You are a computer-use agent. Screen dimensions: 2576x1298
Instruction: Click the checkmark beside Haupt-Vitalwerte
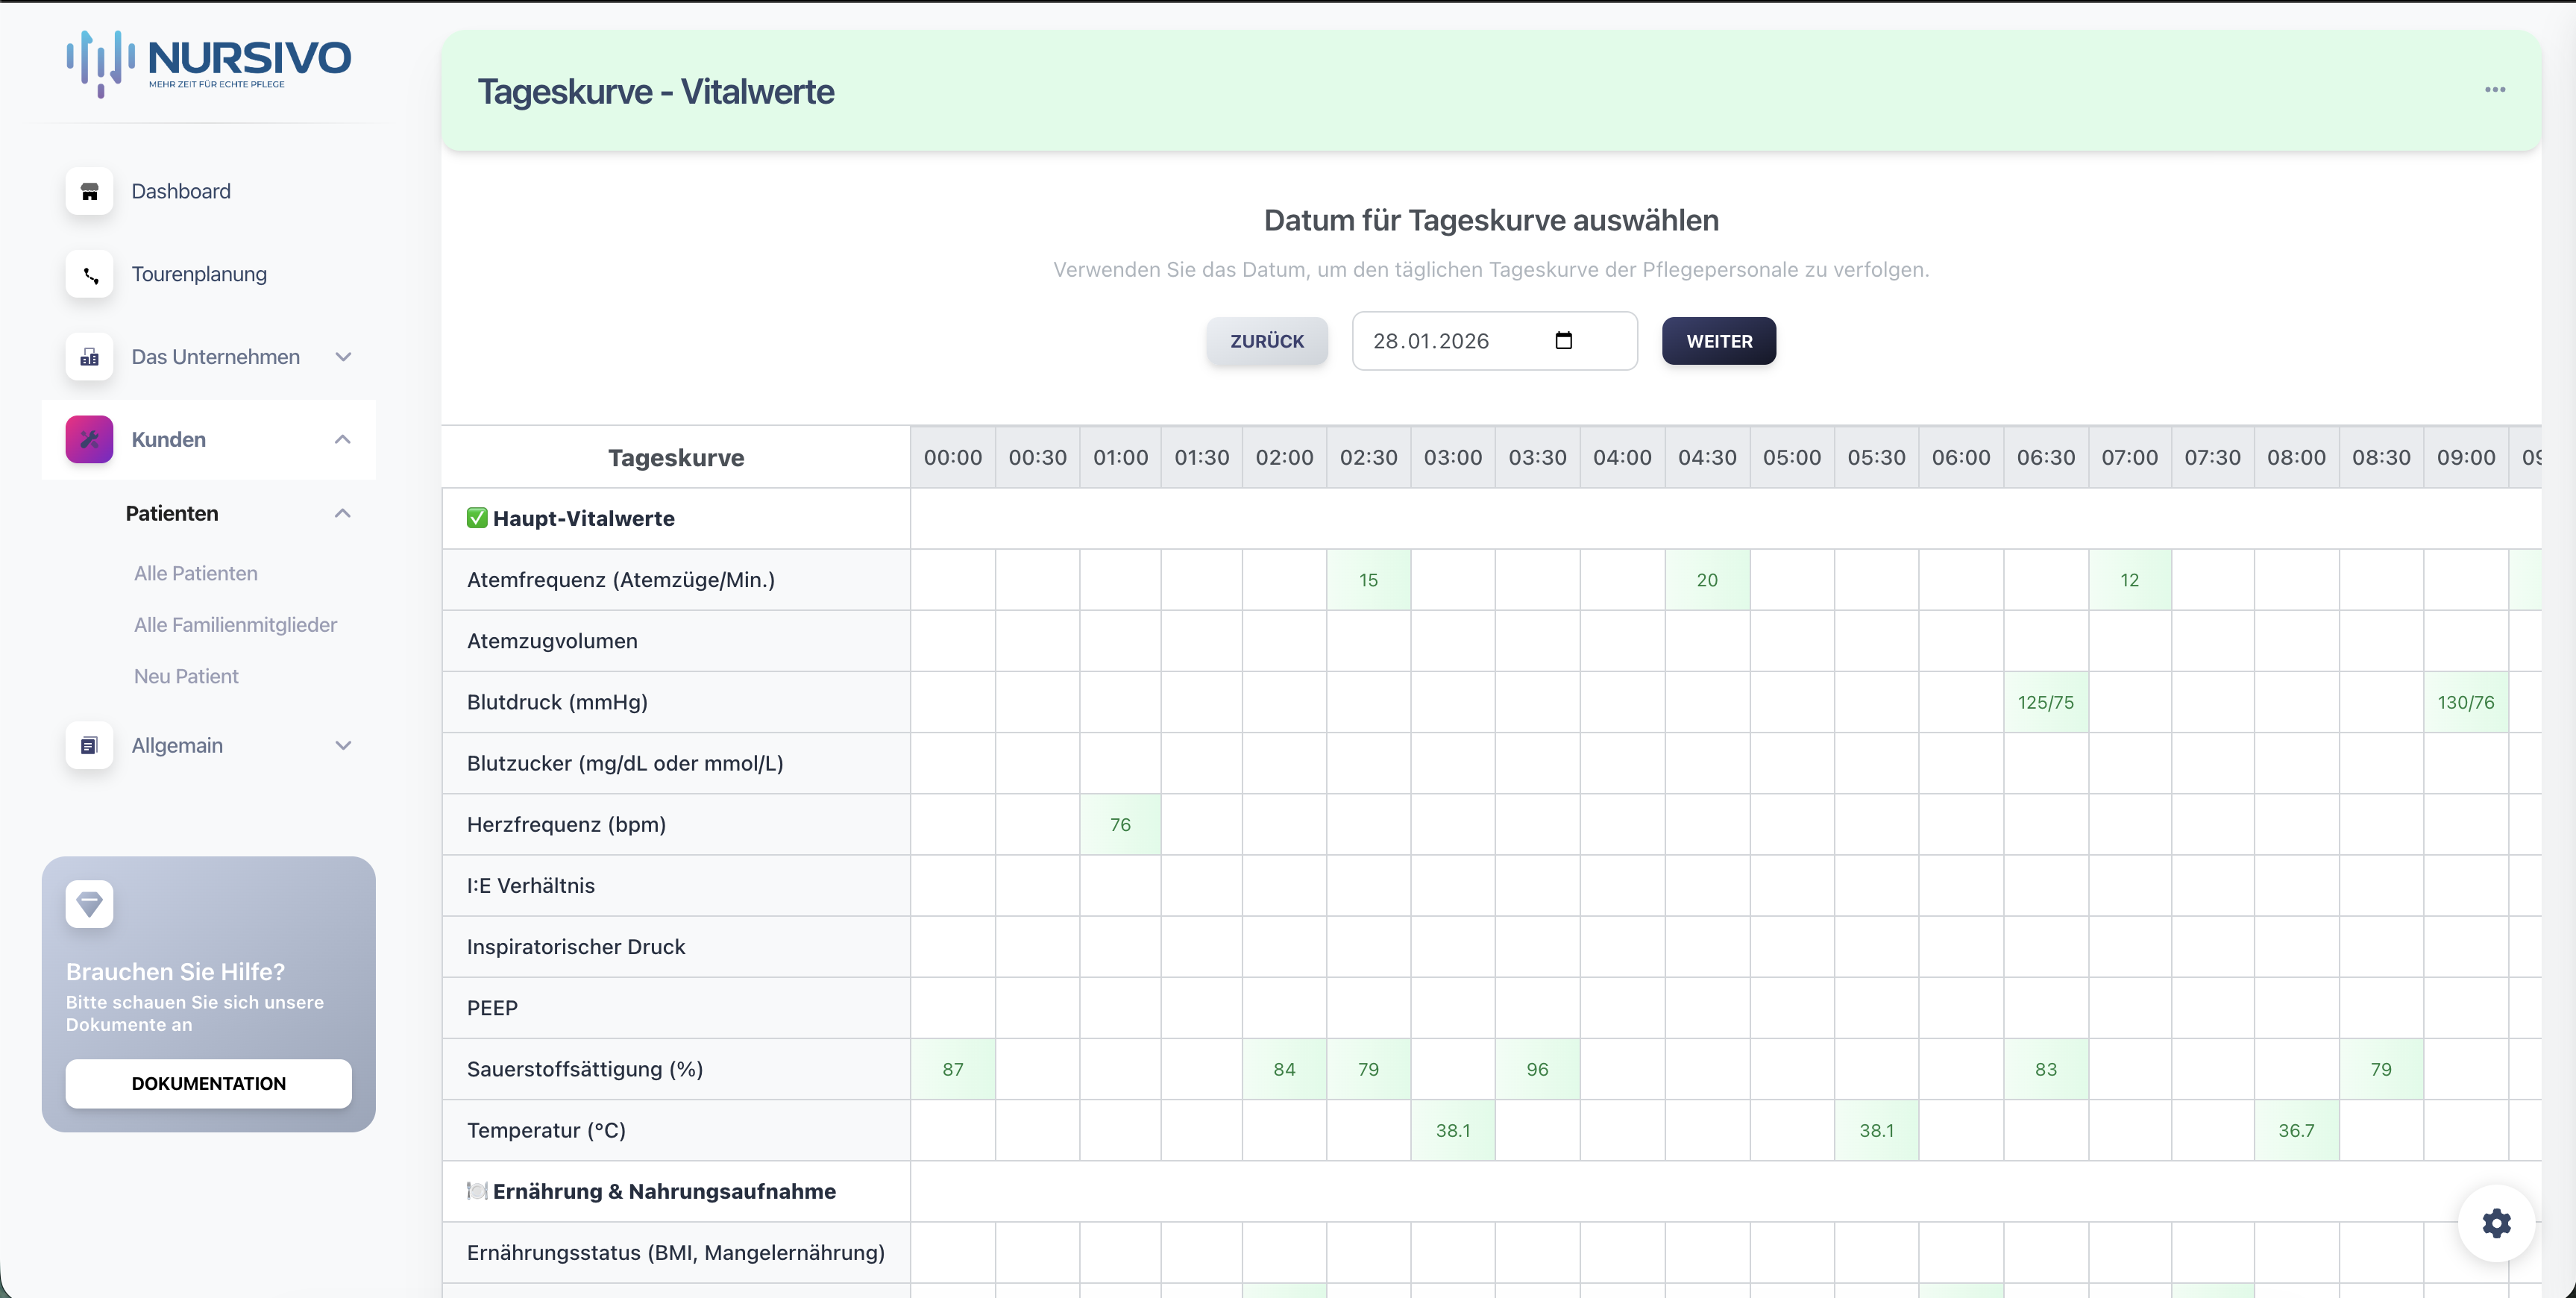(x=477, y=518)
